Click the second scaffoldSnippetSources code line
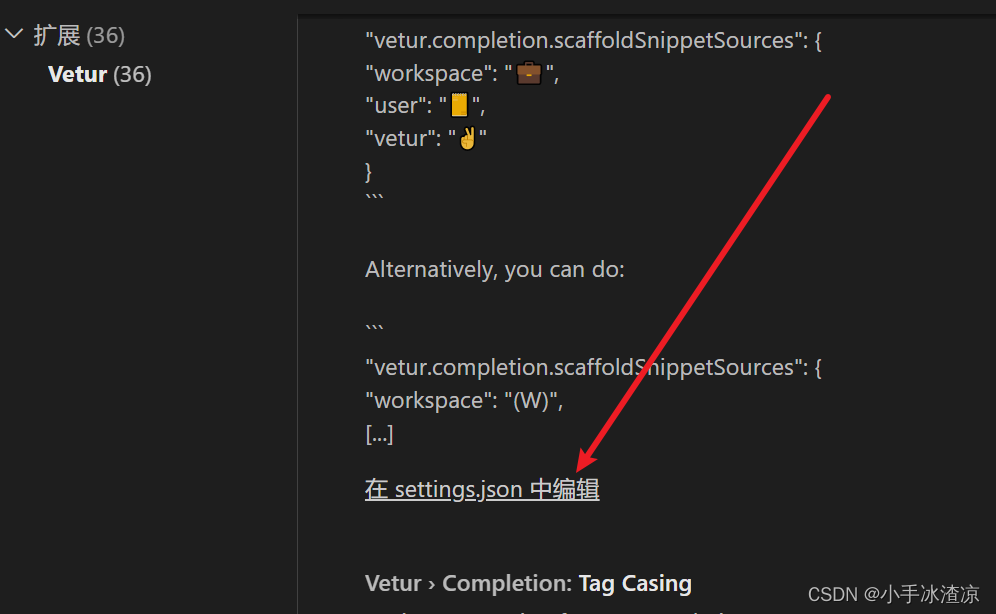The image size is (996, 614). tap(593, 368)
